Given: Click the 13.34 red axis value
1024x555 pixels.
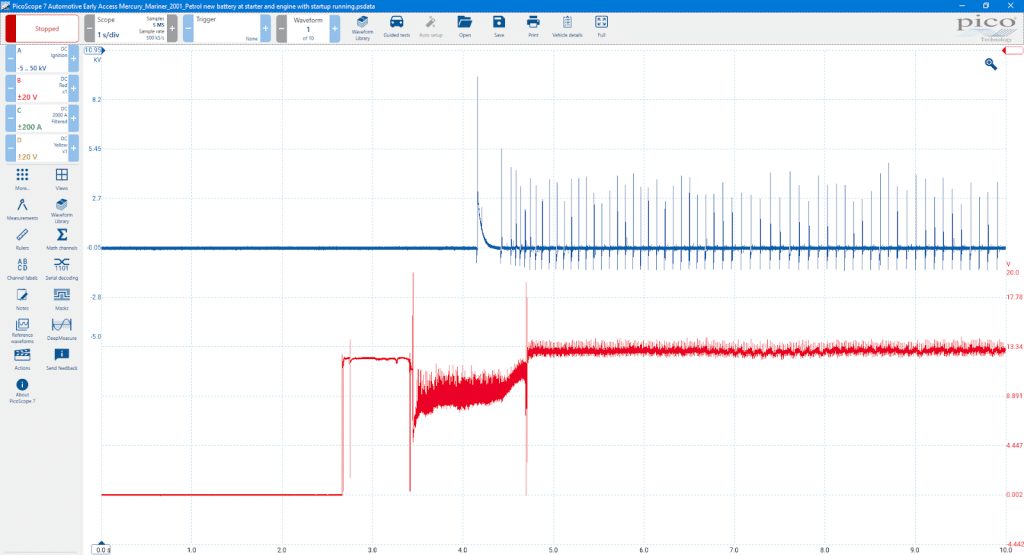Looking at the screenshot, I should pyautogui.click(x=1014, y=347).
